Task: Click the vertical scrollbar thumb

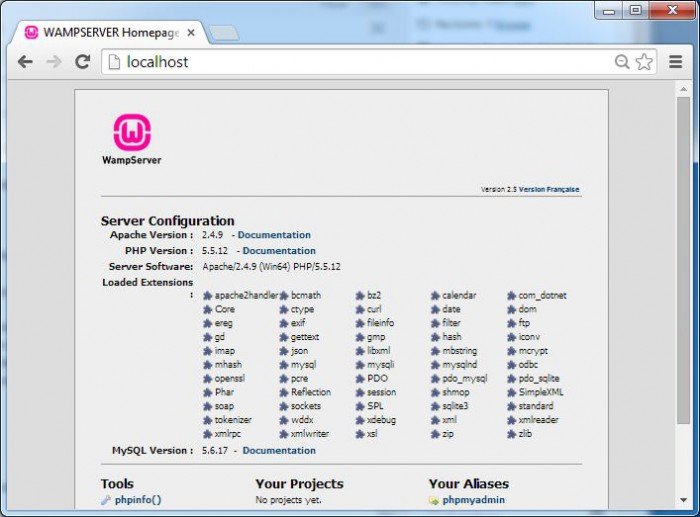Action: point(683,260)
